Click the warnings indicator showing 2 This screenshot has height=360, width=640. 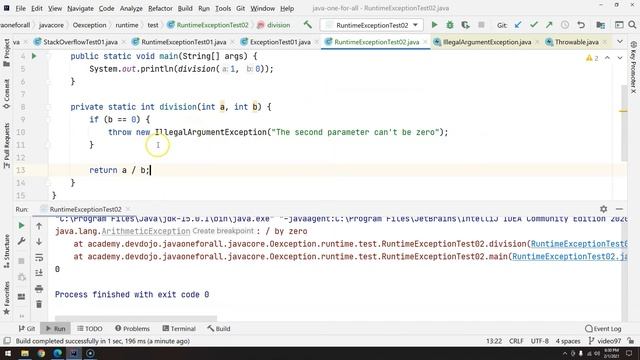[592, 58]
